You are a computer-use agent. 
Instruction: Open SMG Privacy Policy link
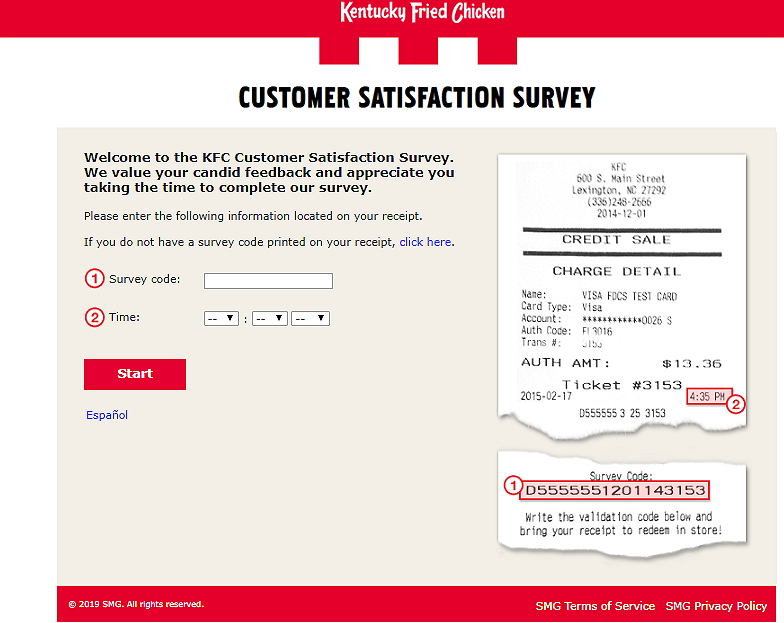[x=716, y=606]
